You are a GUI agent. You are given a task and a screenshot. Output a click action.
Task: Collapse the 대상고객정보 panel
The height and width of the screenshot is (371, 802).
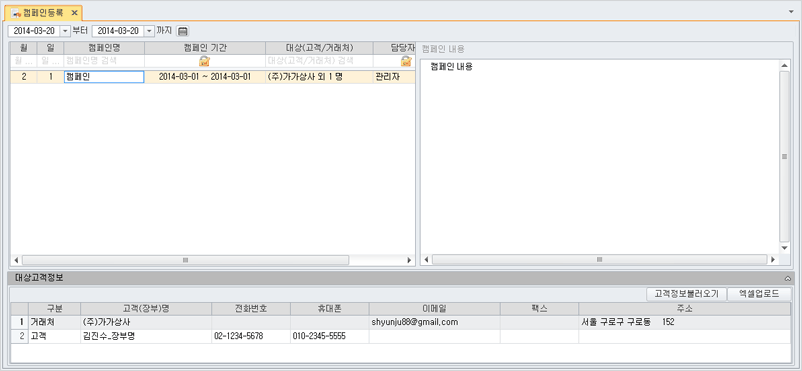pos(788,278)
